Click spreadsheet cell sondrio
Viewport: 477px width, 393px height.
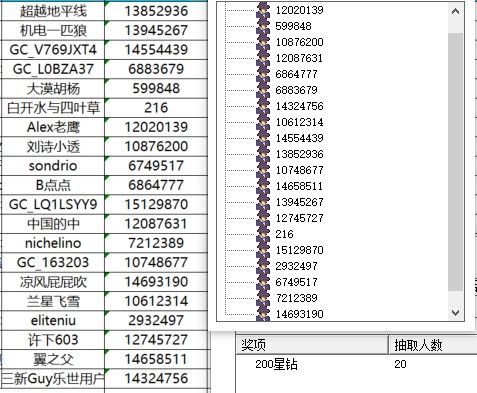[x=53, y=166]
